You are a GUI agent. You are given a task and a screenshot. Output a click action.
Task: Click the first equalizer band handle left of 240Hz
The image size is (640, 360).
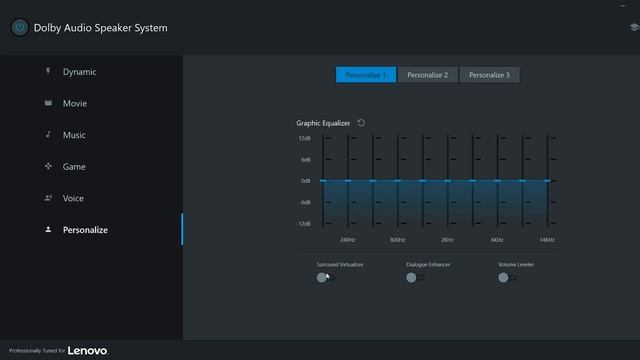click(x=323, y=180)
